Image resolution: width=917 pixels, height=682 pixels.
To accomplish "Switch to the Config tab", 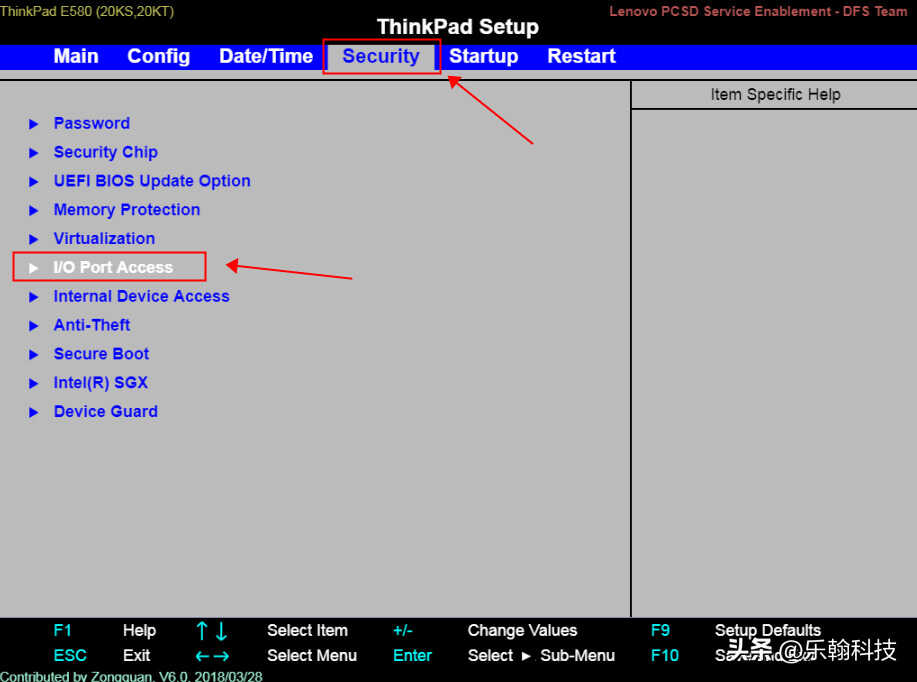I will click(158, 56).
